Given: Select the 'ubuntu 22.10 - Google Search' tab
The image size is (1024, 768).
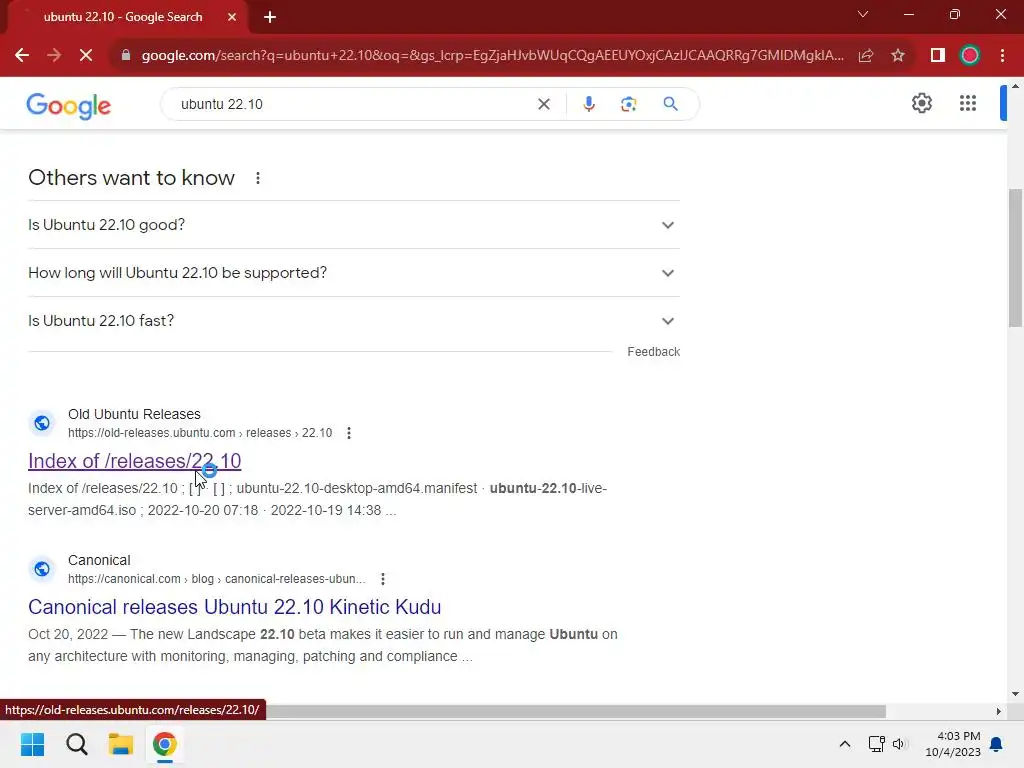Looking at the screenshot, I should (123, 17).
